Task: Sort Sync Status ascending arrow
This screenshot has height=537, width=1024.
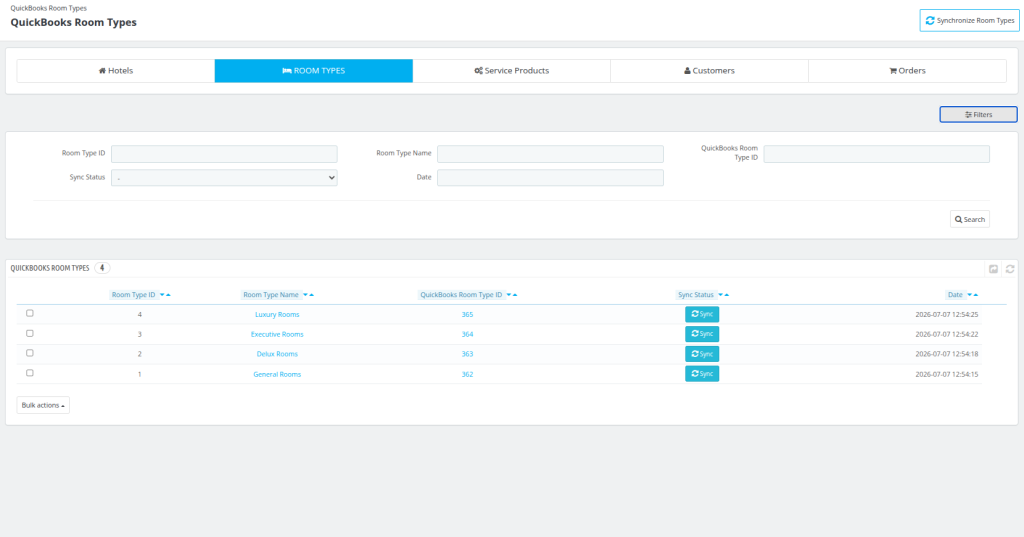Action: tap(727, 295)
